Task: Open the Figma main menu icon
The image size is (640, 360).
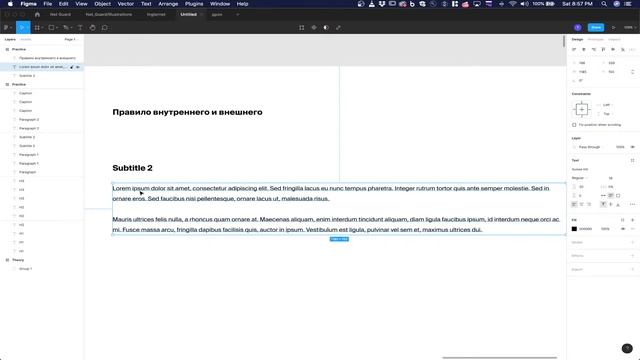Action: 7,27
